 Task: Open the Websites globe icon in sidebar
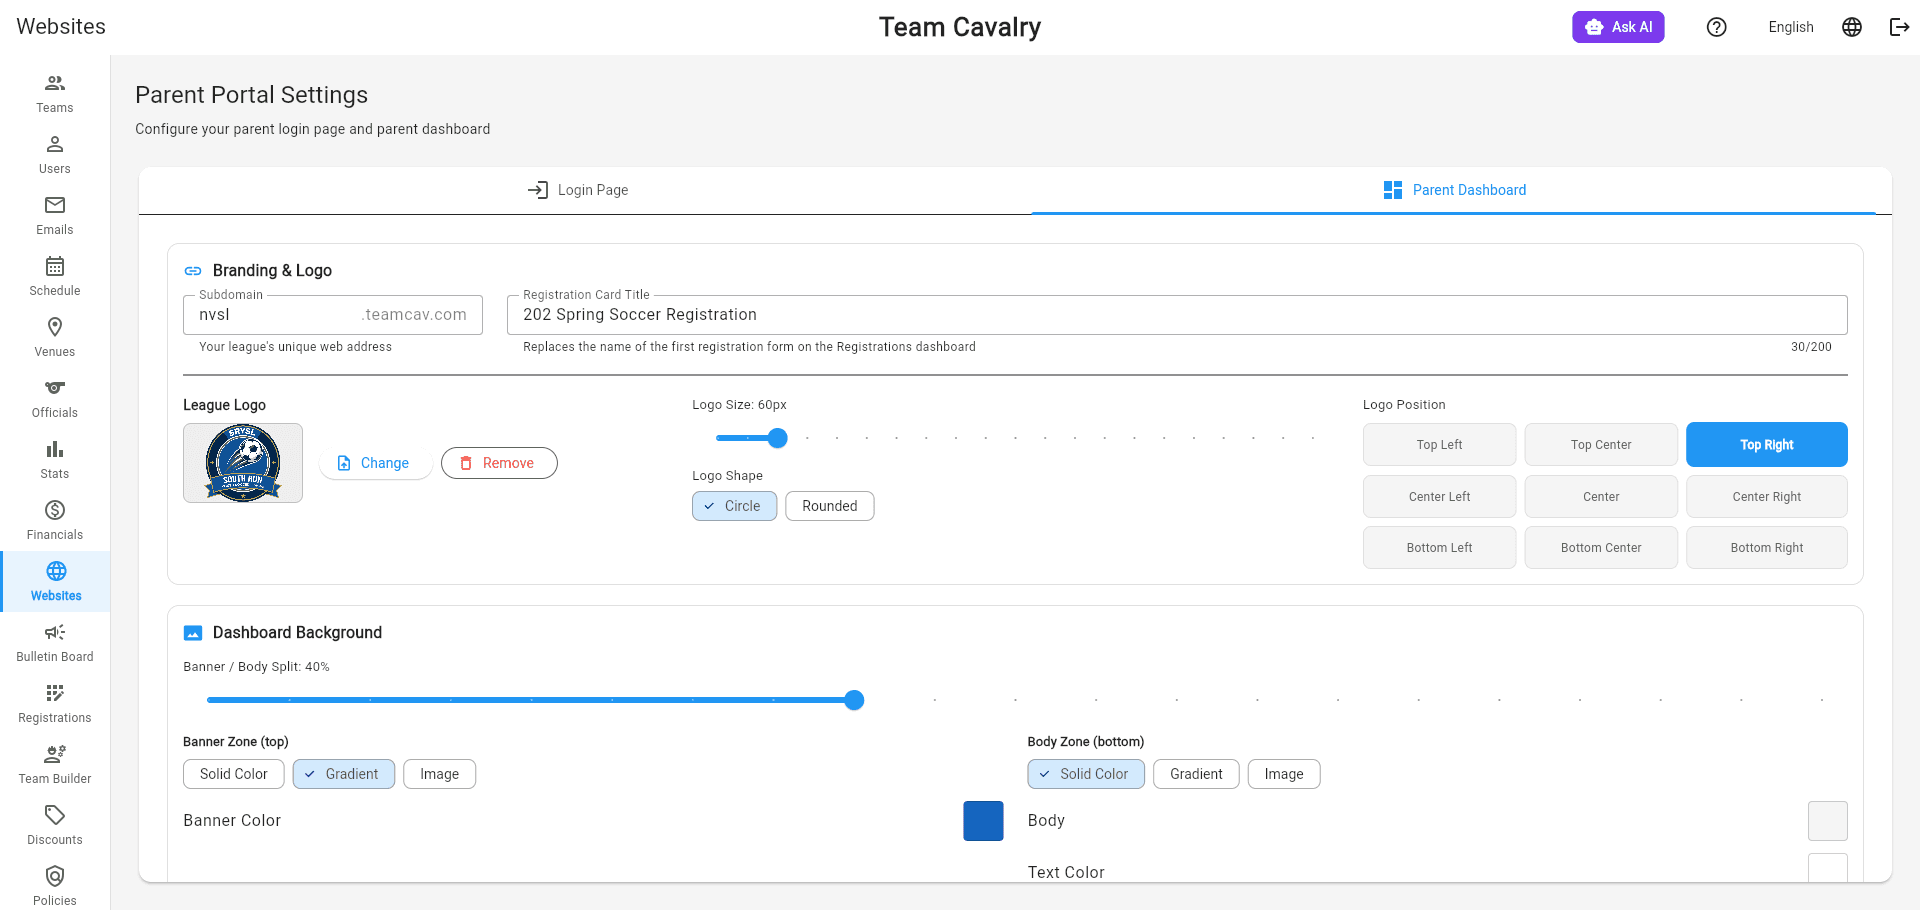[x=56, y=571]
